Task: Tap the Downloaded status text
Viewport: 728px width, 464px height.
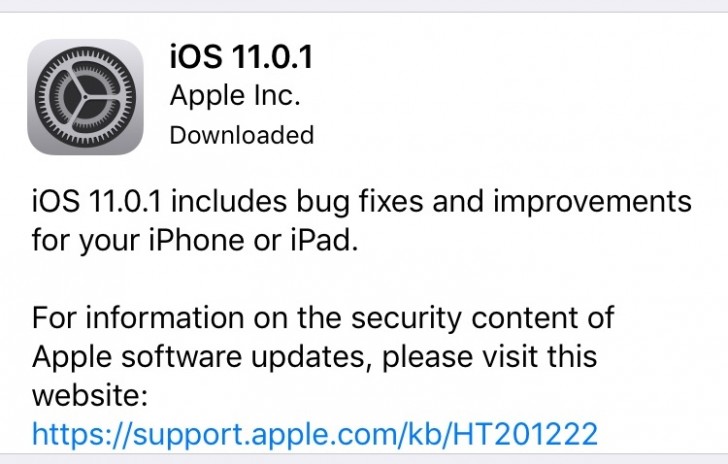Action: [x=242, y=135]
